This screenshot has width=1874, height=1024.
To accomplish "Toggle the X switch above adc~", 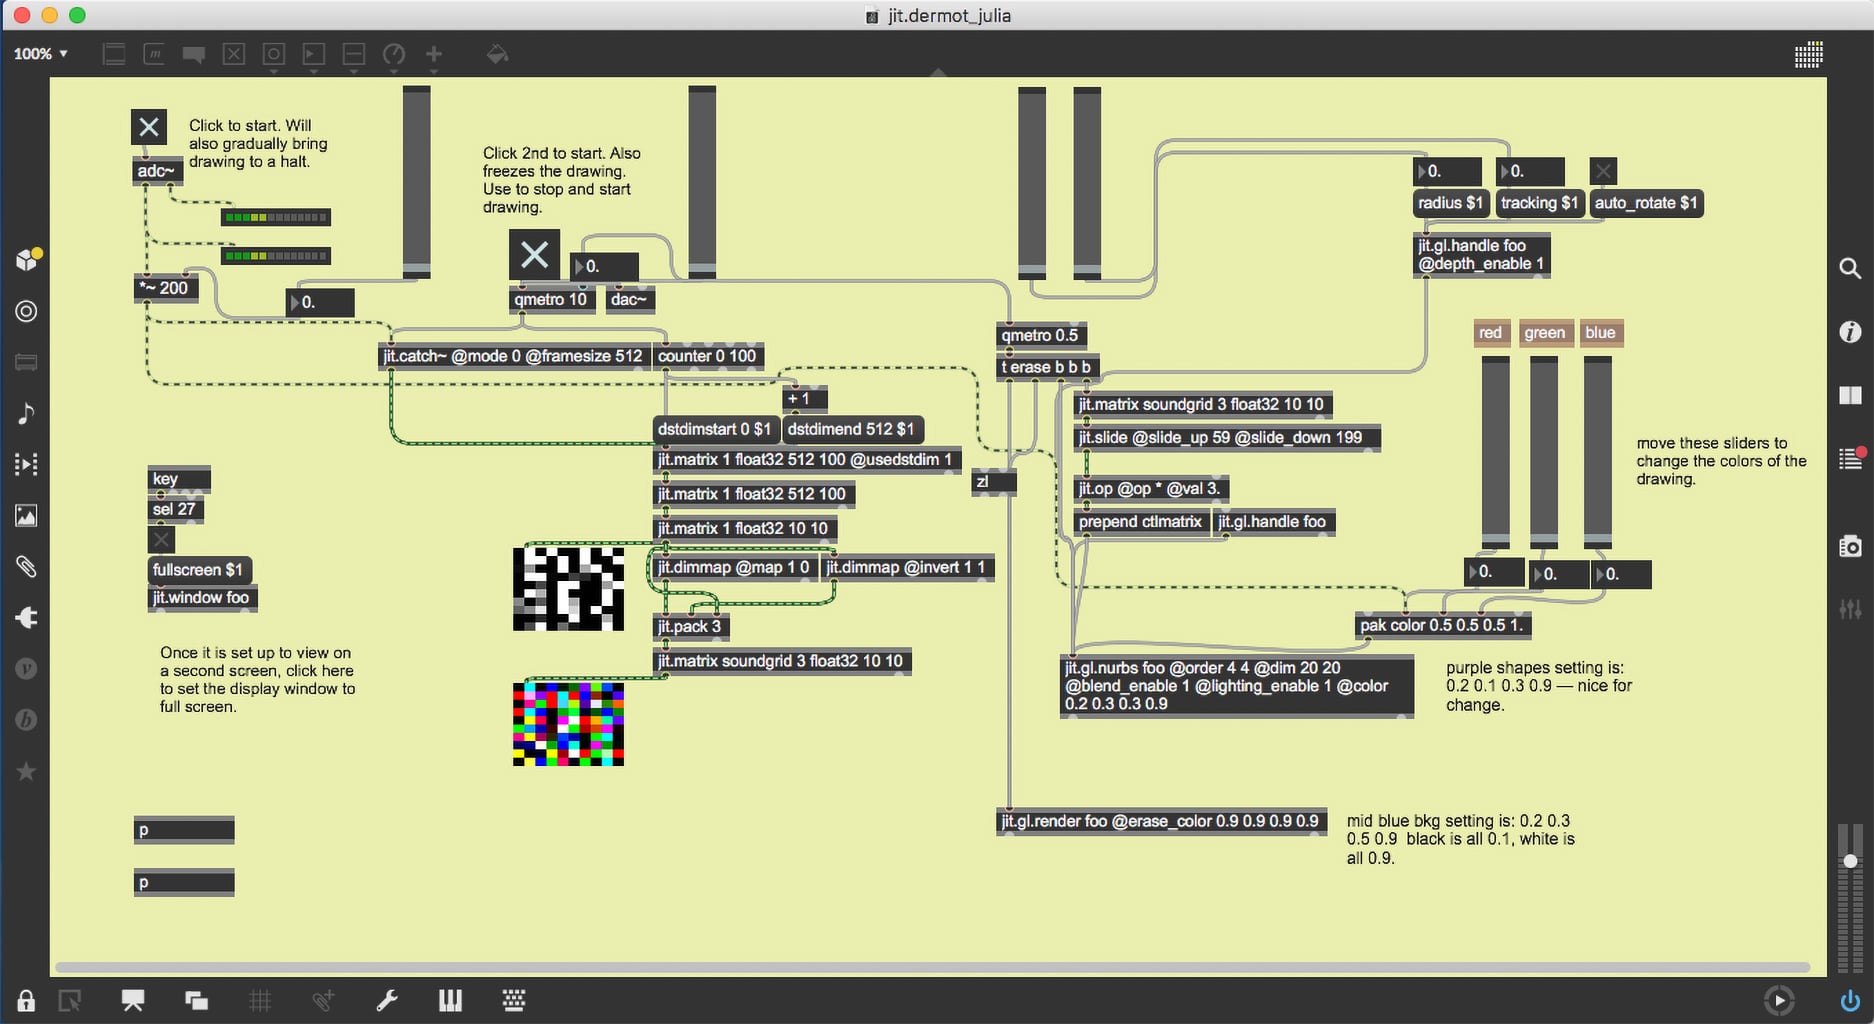I will click(149, 127).
